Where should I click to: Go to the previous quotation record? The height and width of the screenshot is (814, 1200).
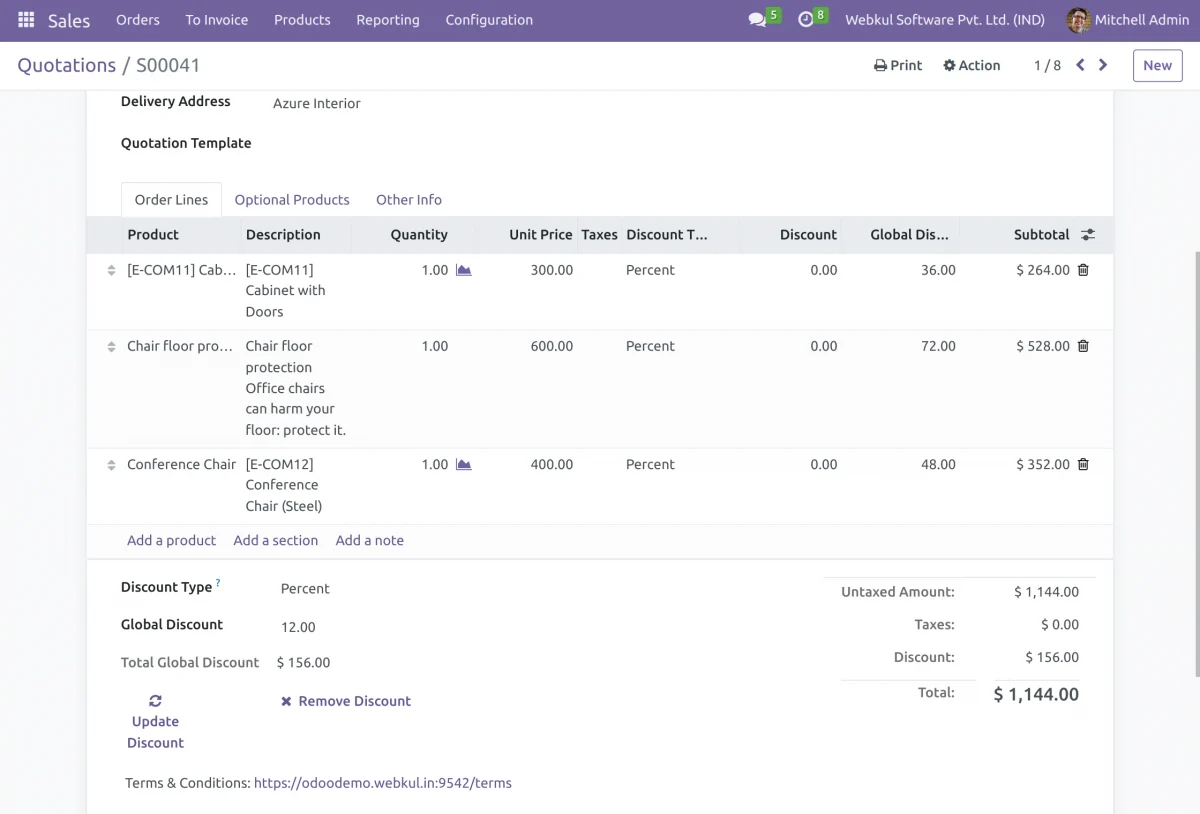click(x=1080, y=65)
